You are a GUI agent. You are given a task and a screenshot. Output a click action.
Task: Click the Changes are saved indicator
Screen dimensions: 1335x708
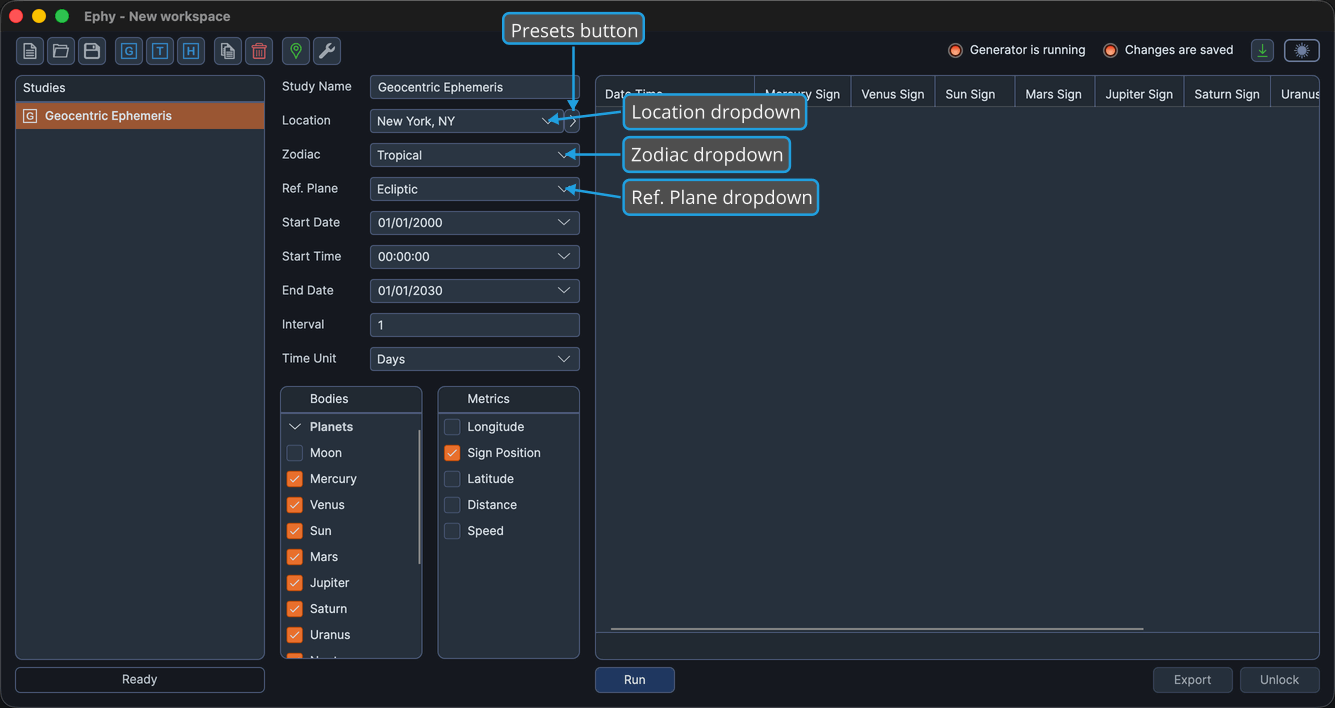pos(1168,50)
